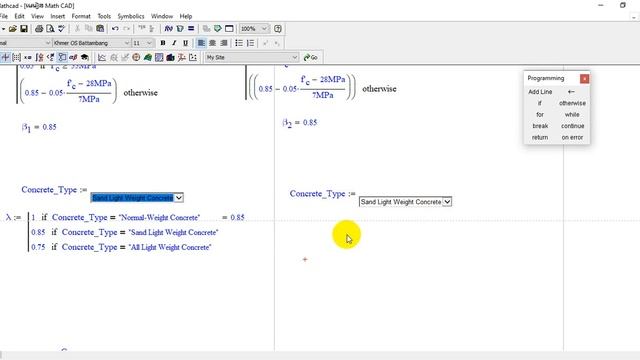The height and width of the screenshot is (360, 640).
Task: Open the Help menu
Action: [186, 16]
